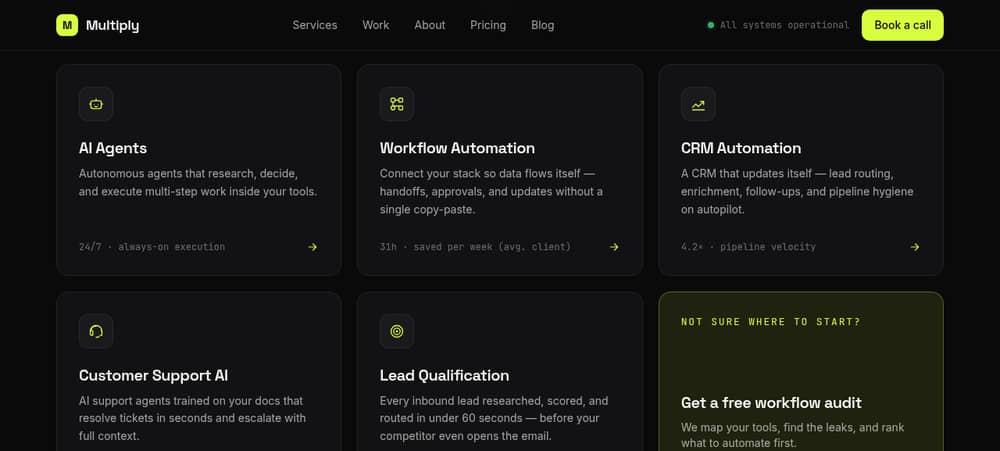Click "31h · saved per week" stat
The width and height of the screenshot is (1000, 451).
pyautogui.click(x=475, y=247)
